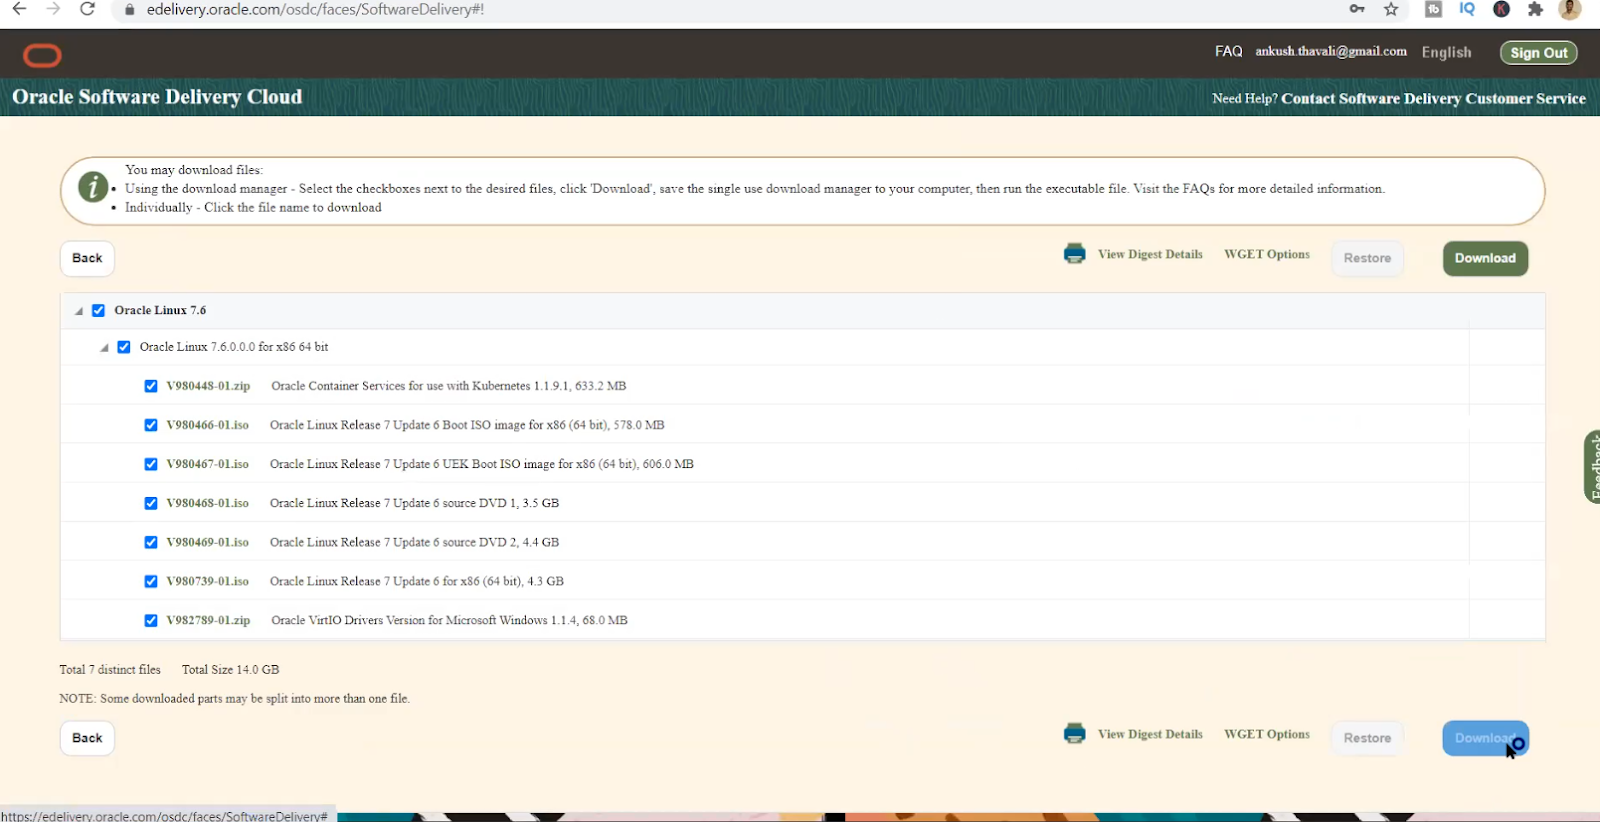This screenshot has height=822, width=1600.
Task: Click the top printer icon near View Digest Details
Action: pyautogui.click(x=1075, y=254)
